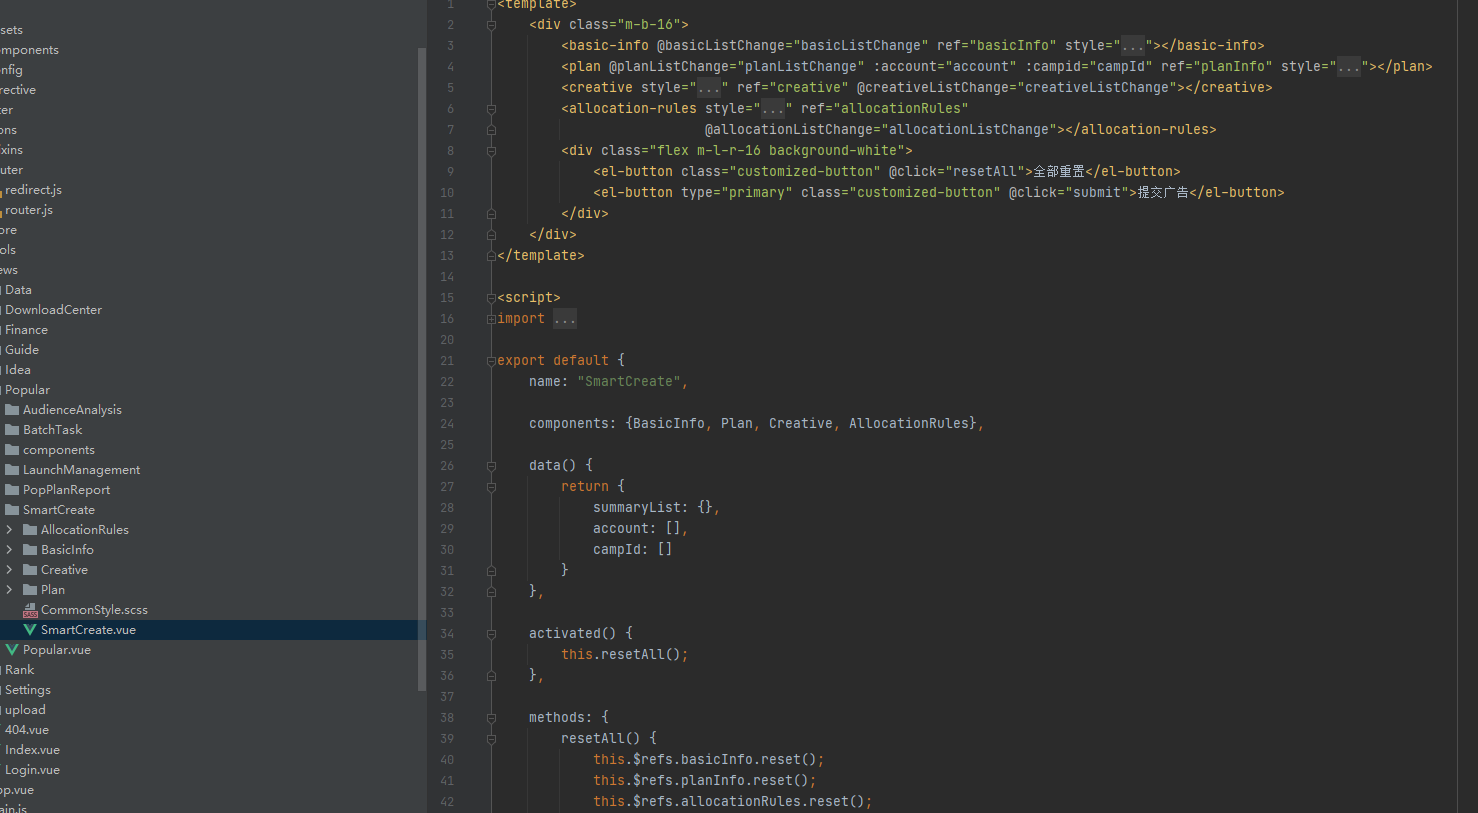Expand the folded import ellipsis
Screen dimensions: 1478x813
pos(565,319)
